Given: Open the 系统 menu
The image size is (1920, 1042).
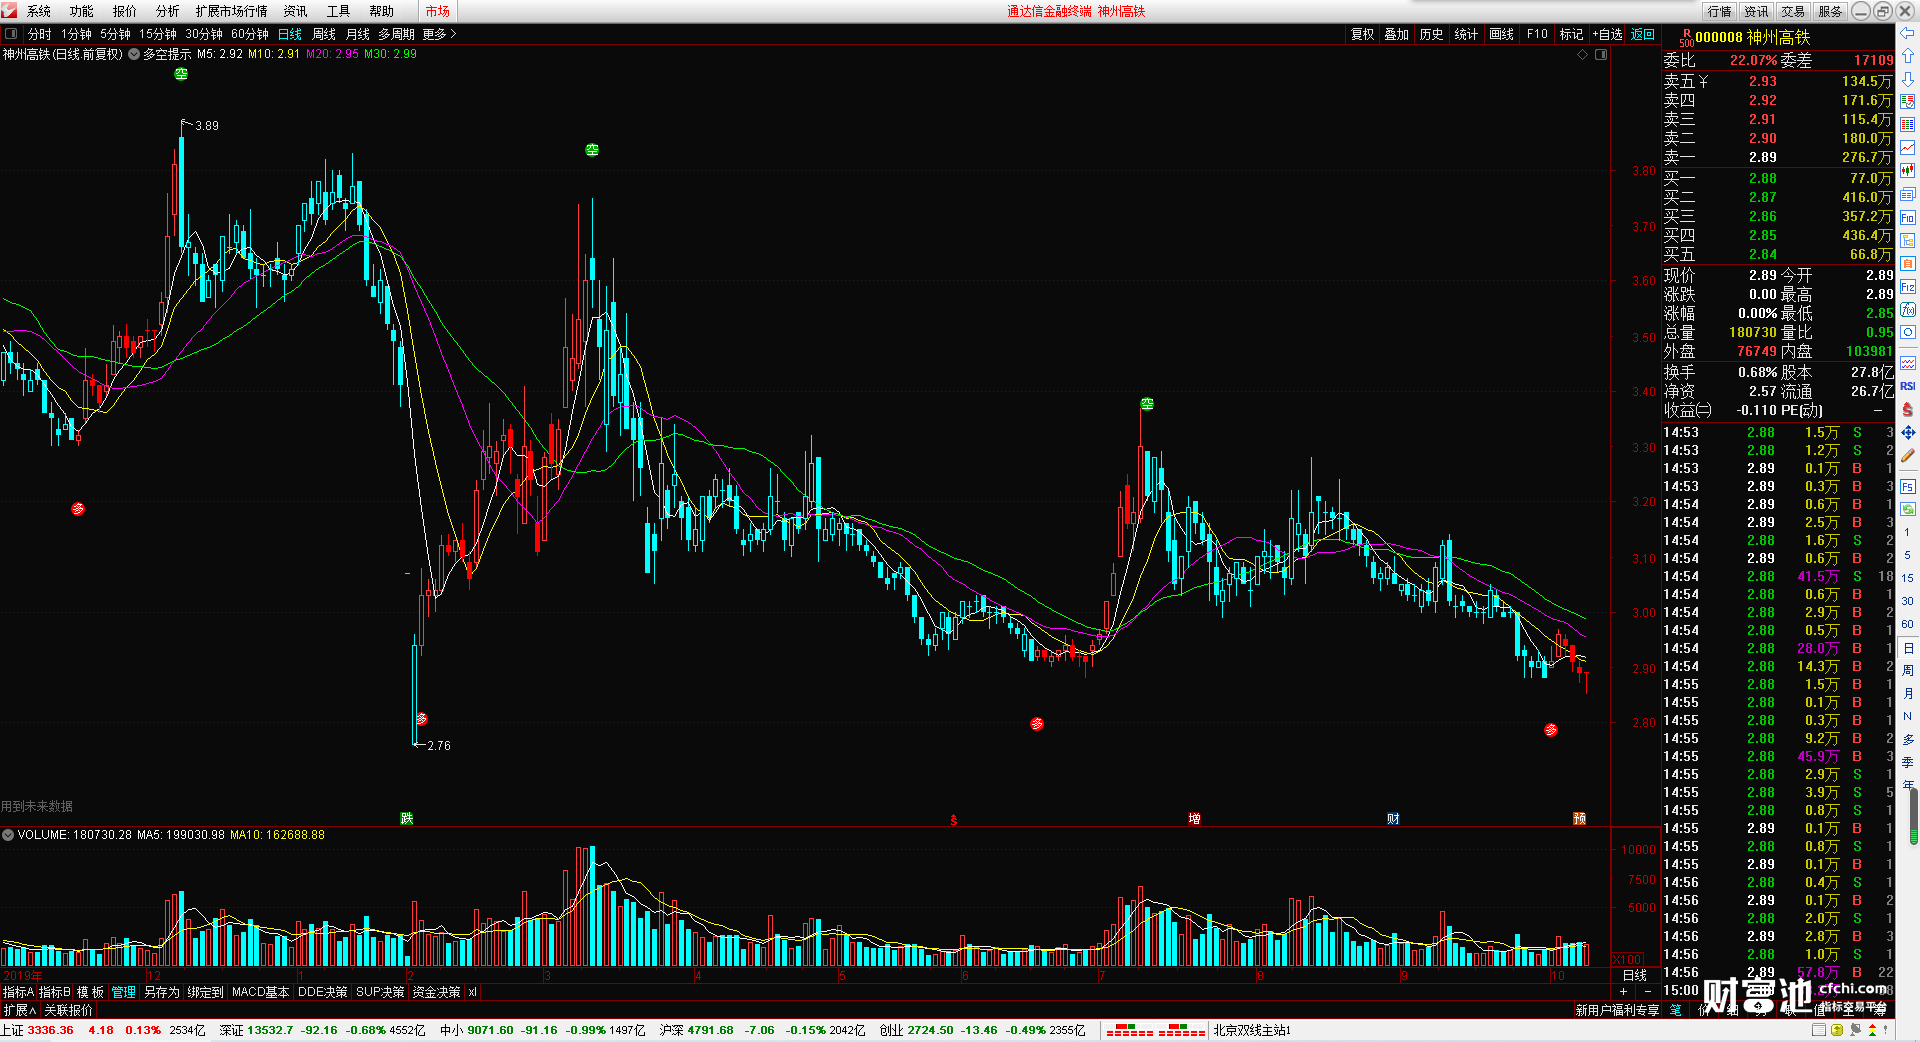Looking at the screenshot, I should point(39,11).
